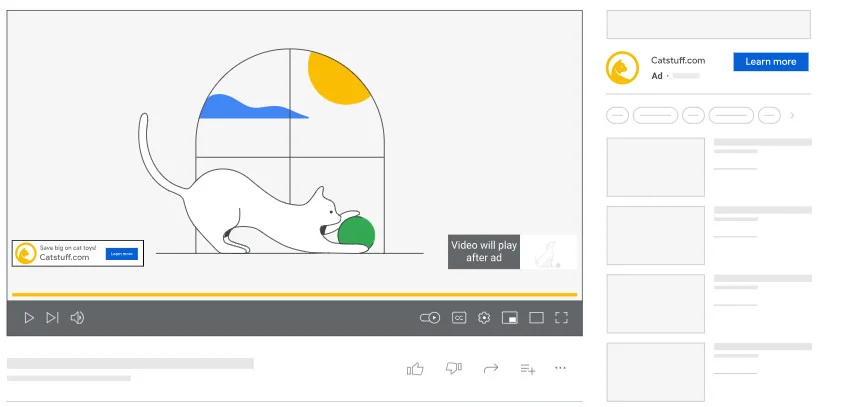Switch to theater mode

point(536,318)
